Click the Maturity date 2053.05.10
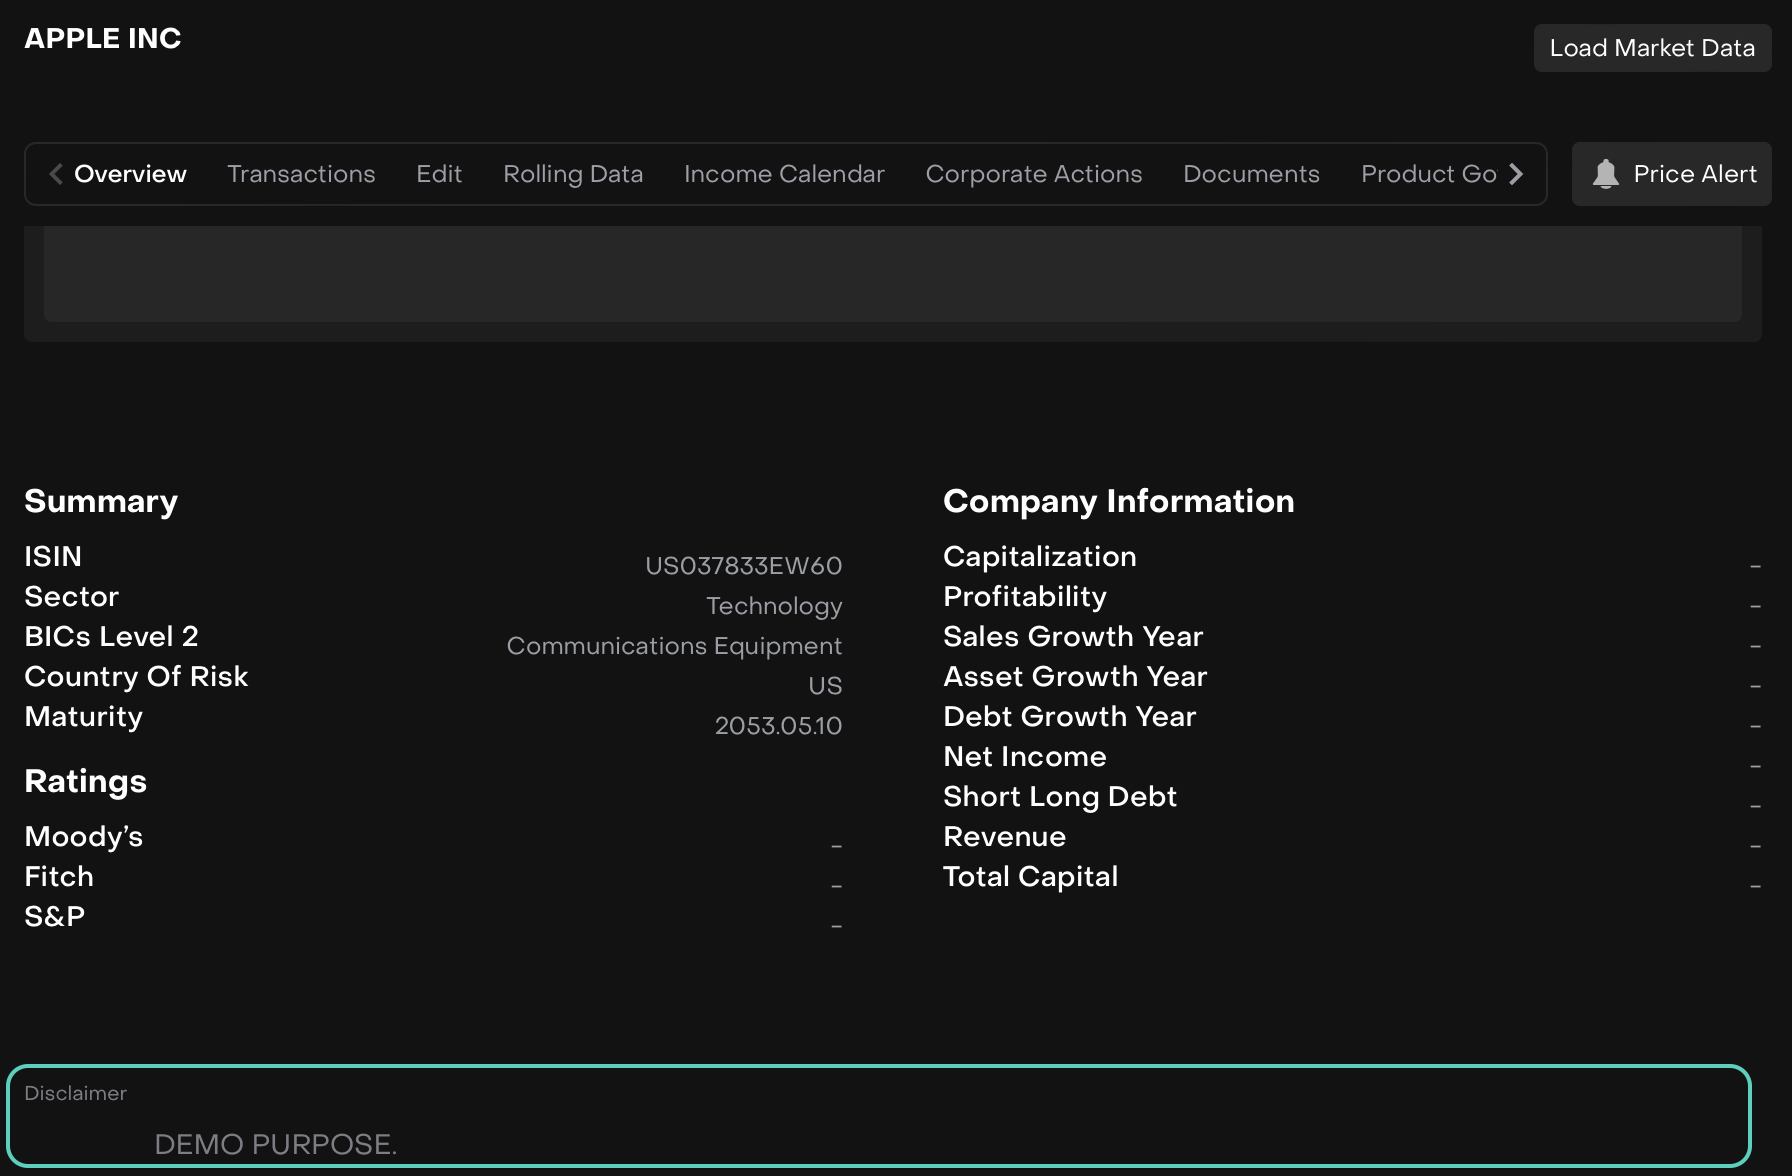 click(x=778, y=726)
